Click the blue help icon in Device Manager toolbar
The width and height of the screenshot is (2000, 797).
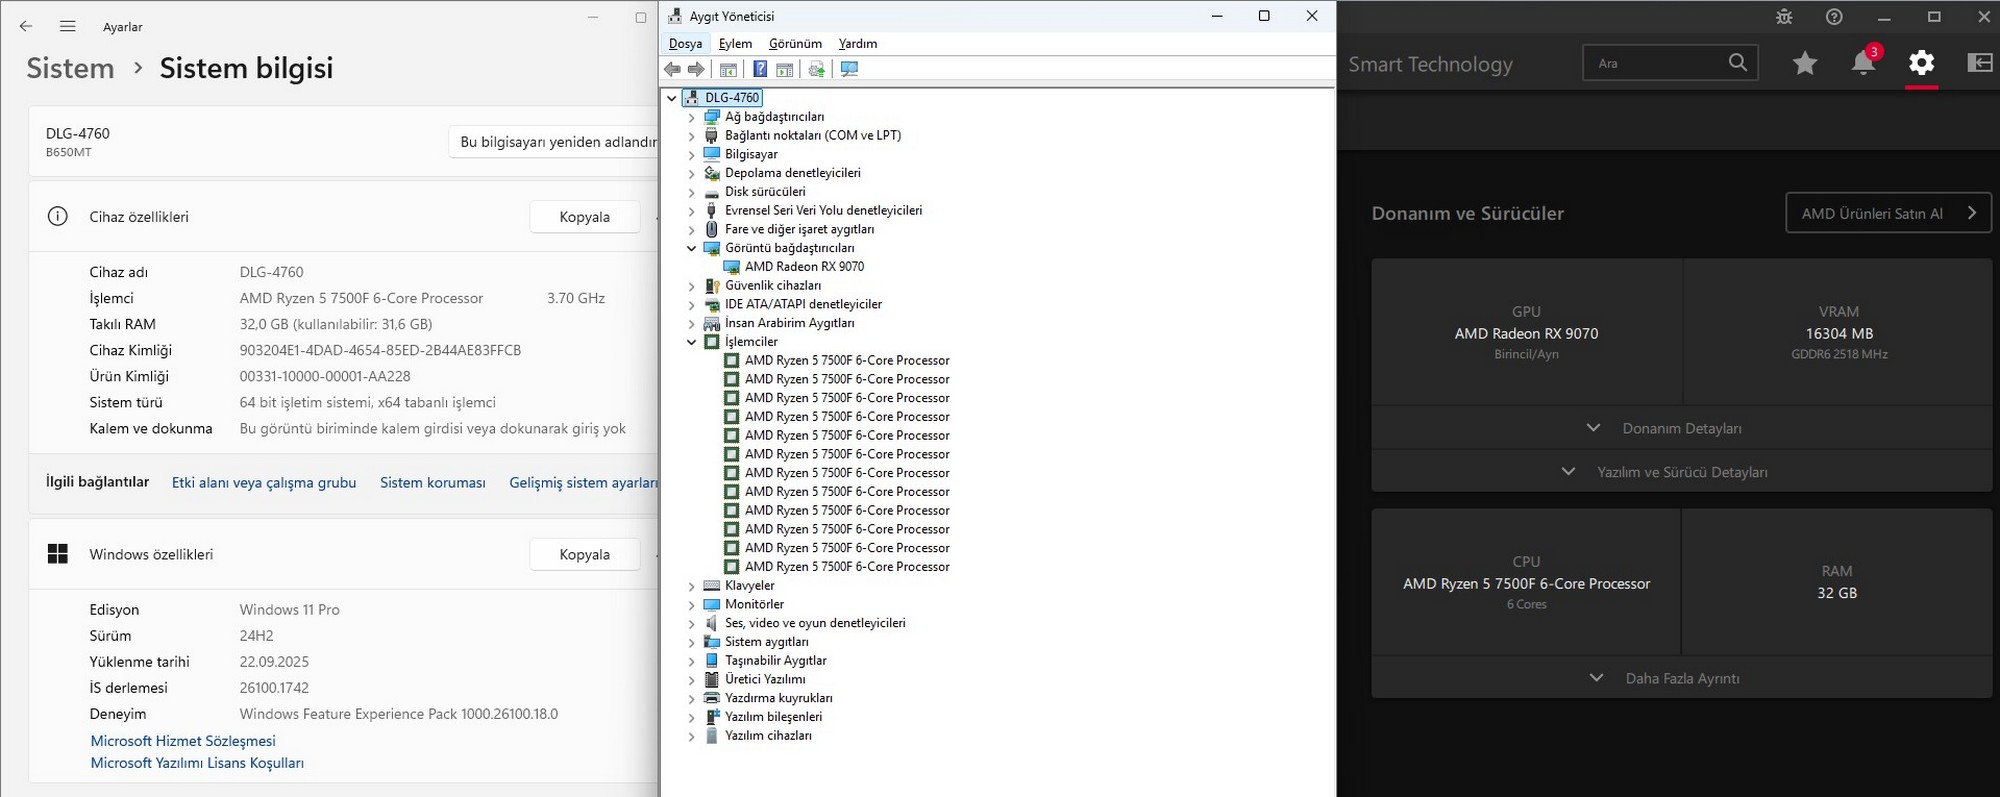coord(760,69)
